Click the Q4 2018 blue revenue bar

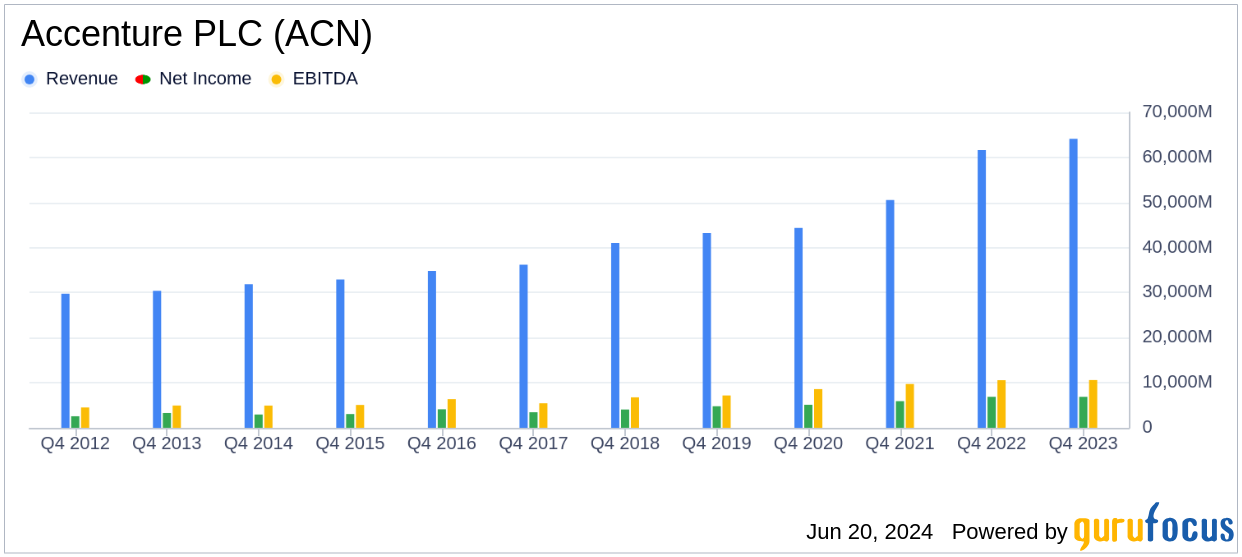(x=615, y=336)
